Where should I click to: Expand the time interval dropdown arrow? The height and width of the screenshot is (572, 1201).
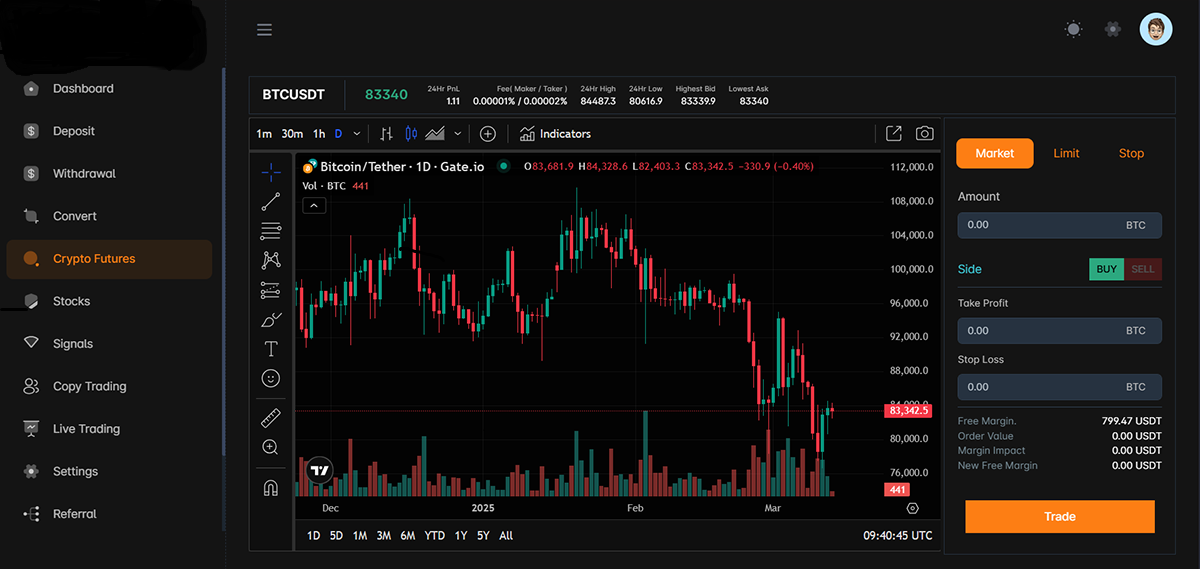[356, 134]
